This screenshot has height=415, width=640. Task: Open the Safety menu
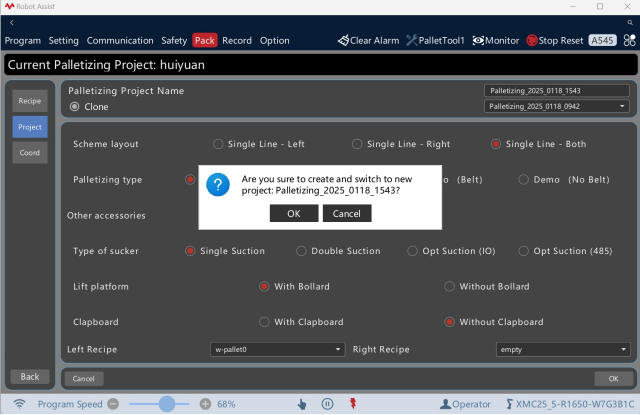coord(174,40)
